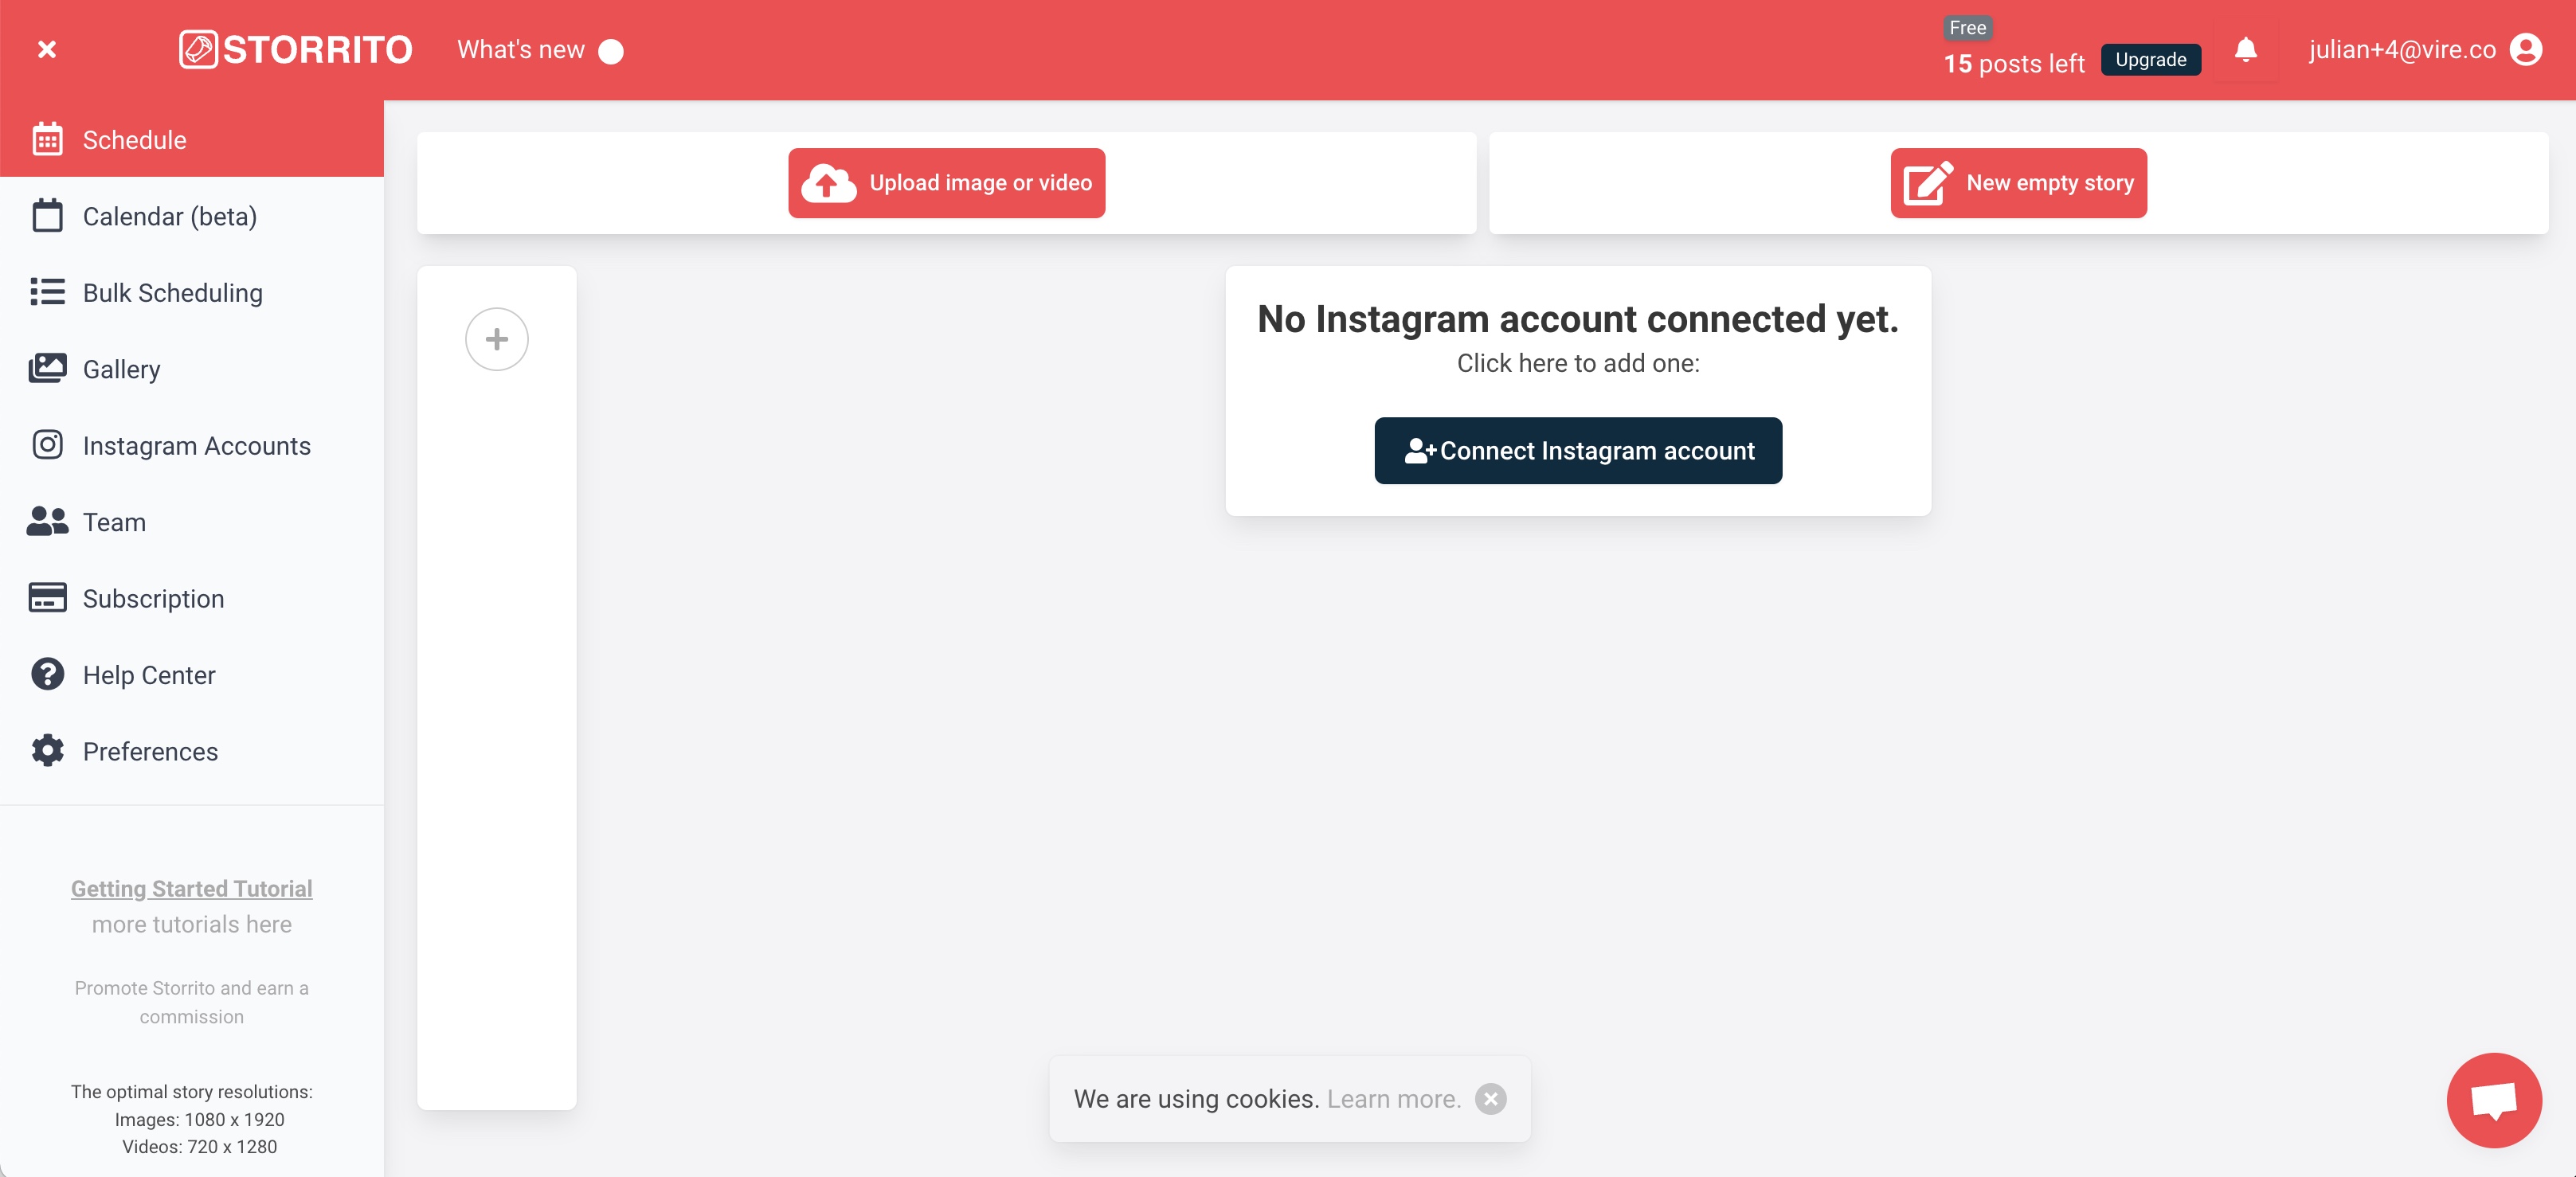Open the Instagram Accounts icon
Screen dimensions: 2576x1177
tap(48, 445)
